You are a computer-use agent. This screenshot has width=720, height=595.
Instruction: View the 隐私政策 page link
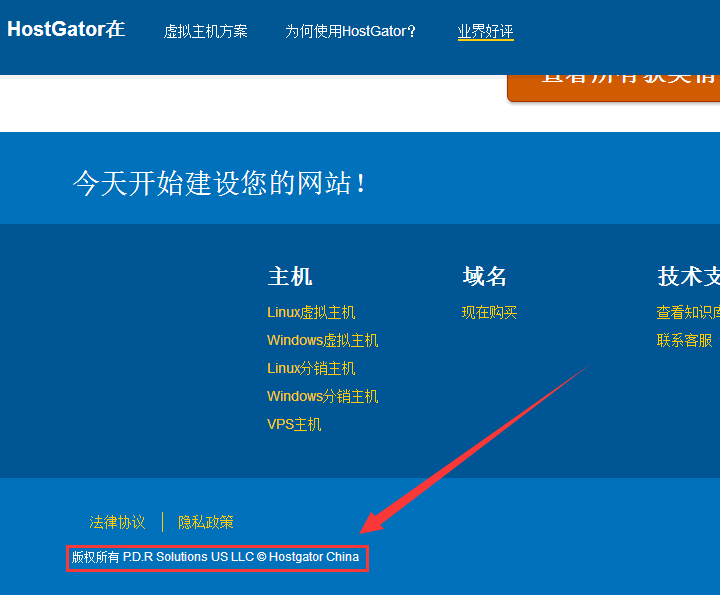[206, 522]
